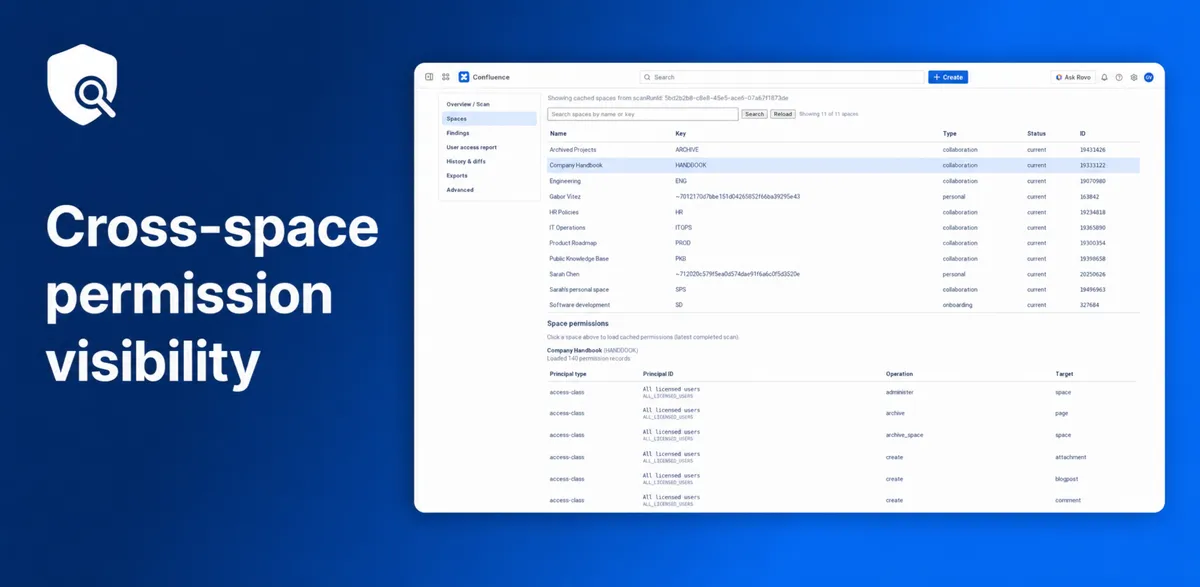Screen dimensions: 1200x587
Task: Select the IT Operations space row
Action: 843,227
